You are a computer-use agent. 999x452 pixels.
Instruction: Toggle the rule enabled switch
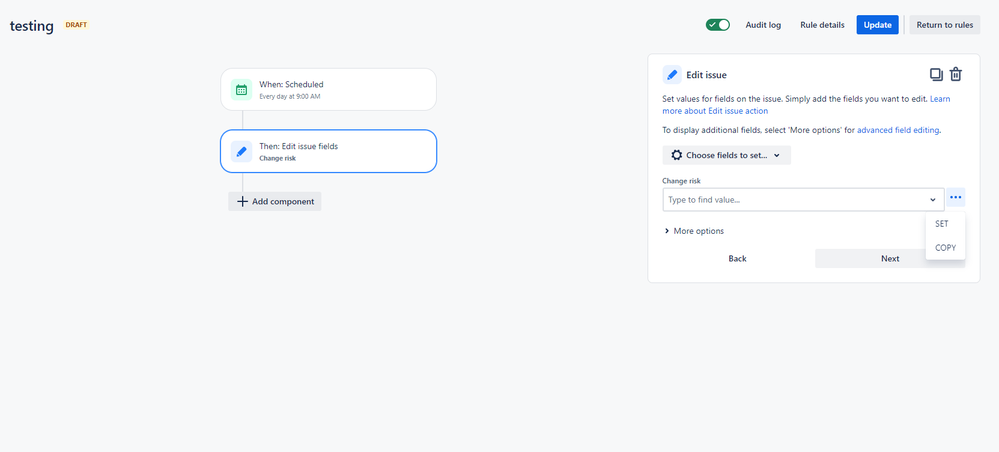[x=718, y=25]
